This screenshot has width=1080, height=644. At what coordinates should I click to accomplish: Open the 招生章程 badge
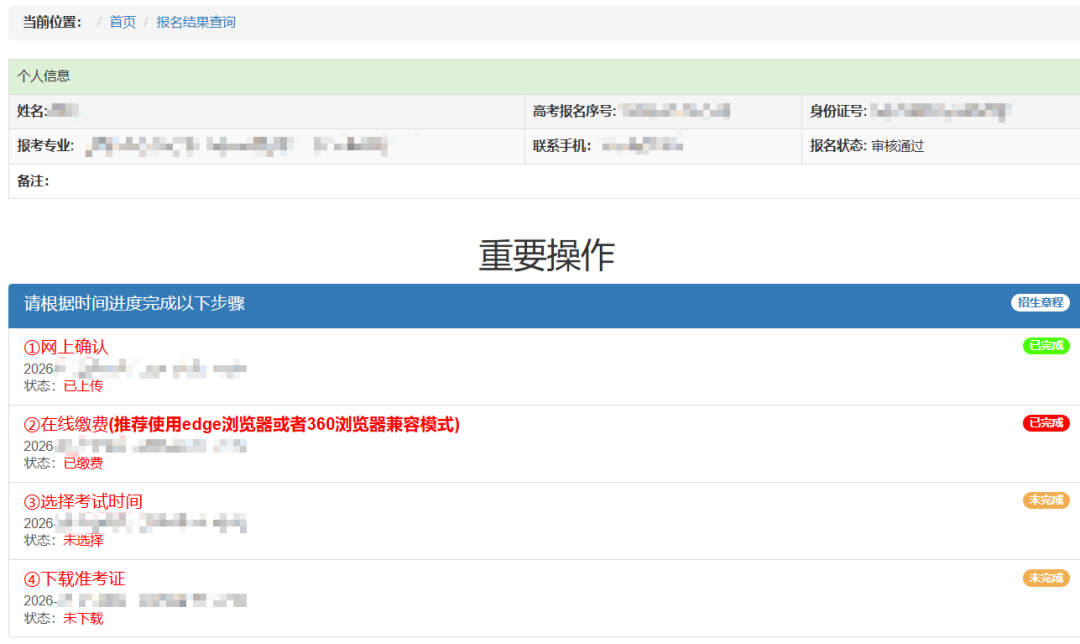coord(1040,303)
